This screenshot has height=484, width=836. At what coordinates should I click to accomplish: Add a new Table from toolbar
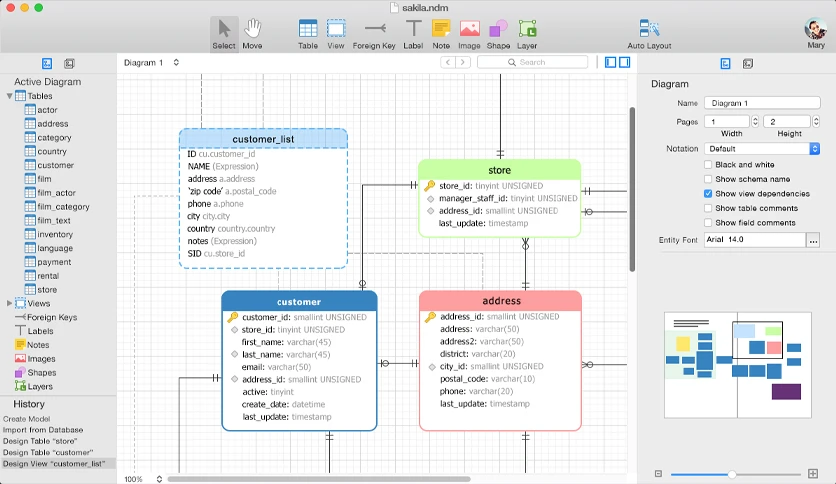coord(308,34)
